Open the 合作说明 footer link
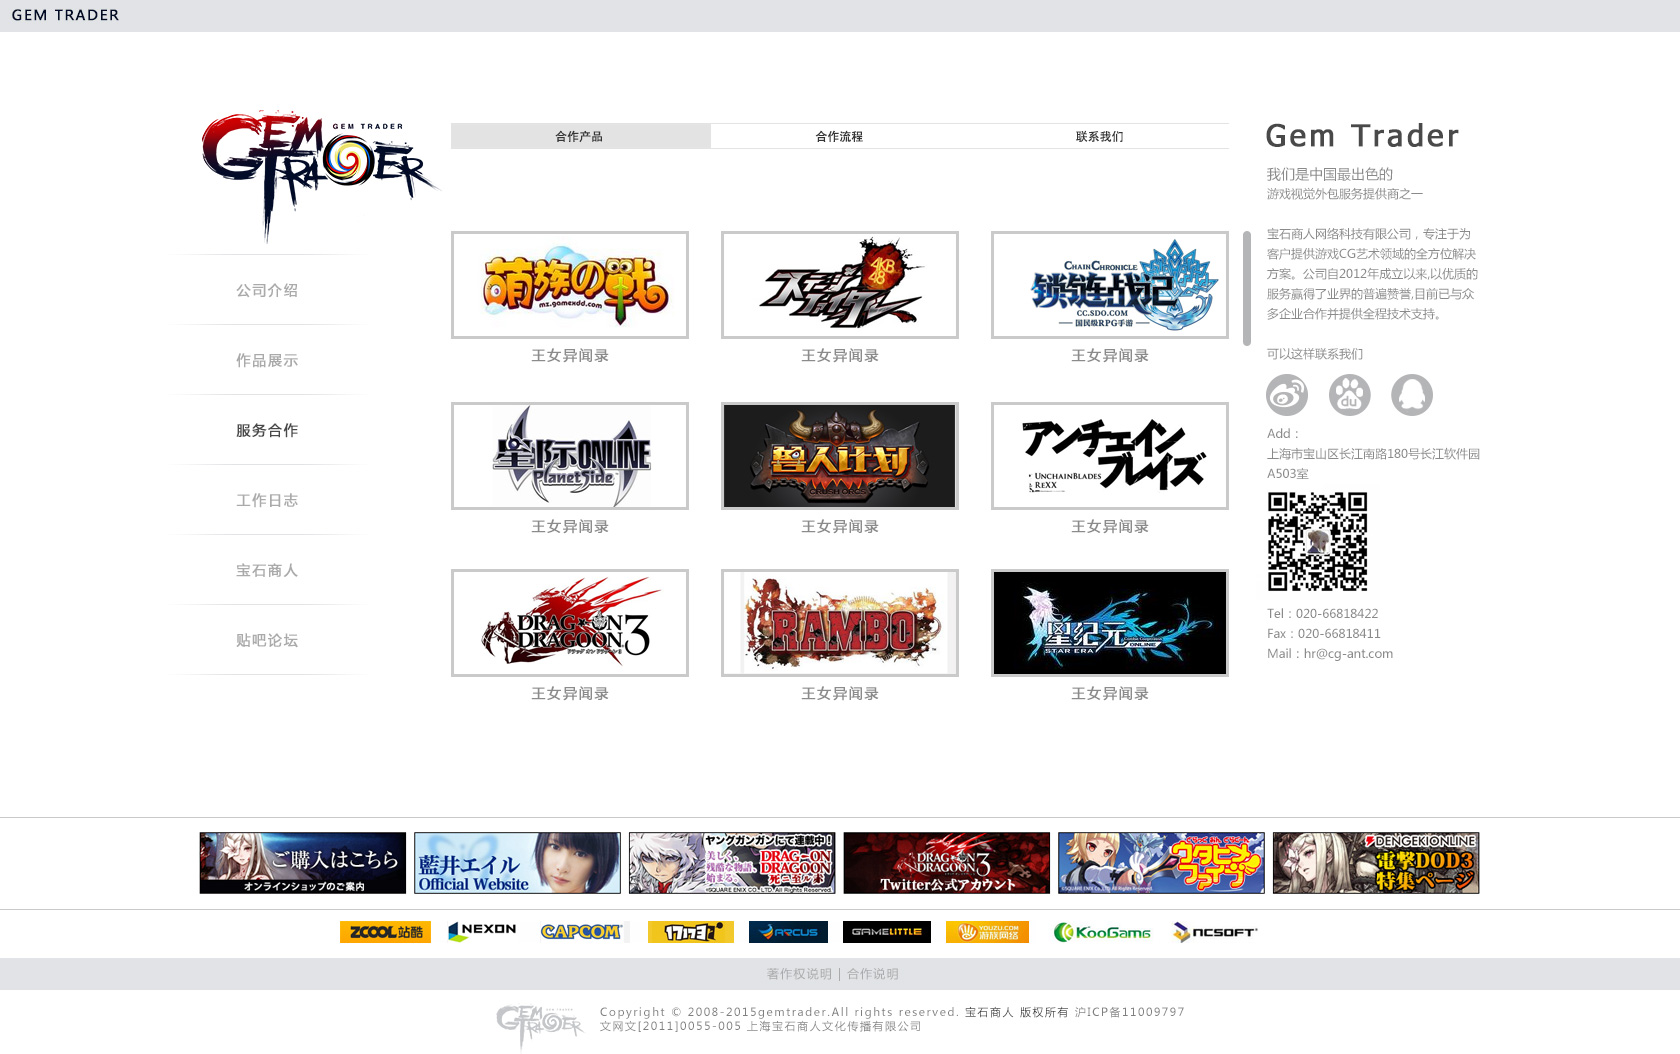This screenshot has height=1054, width=1680. coord(873,974)
